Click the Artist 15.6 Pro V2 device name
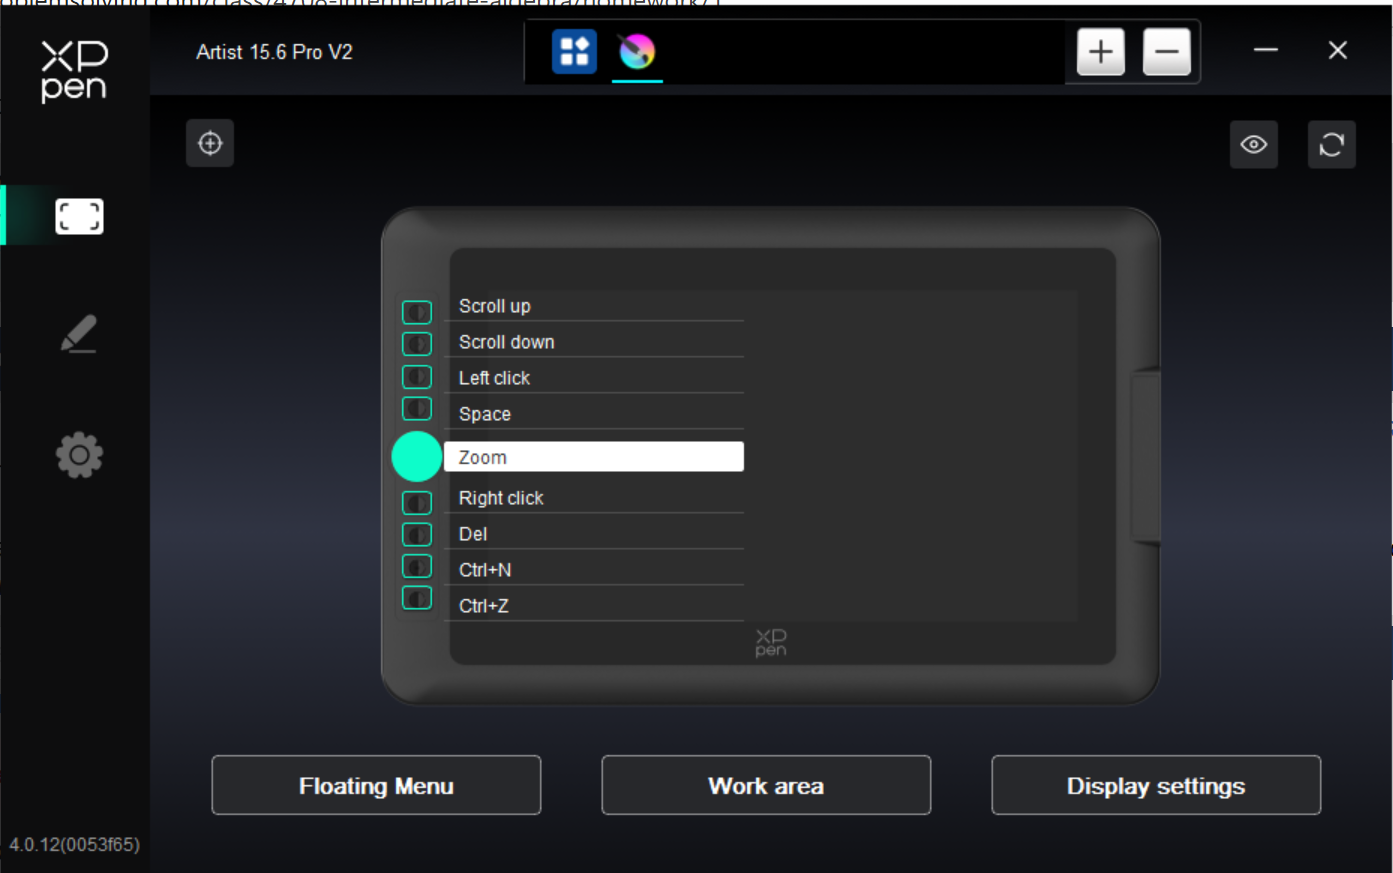The height and width of the screenshot is (873, 1393). pos(274,52)
